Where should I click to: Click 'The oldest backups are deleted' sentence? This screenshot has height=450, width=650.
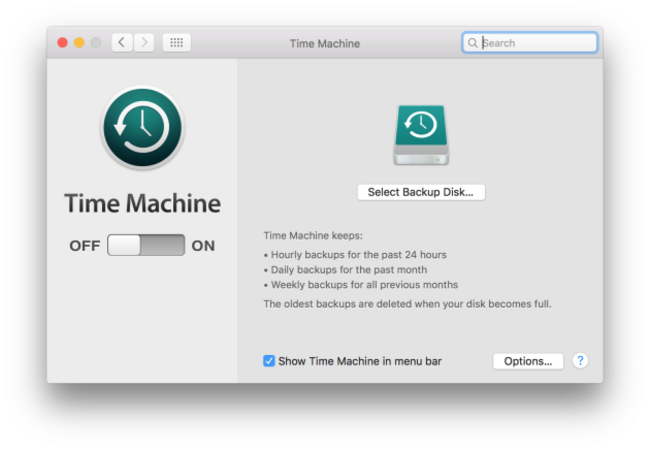pyautogui.click(x=407, y=304)
